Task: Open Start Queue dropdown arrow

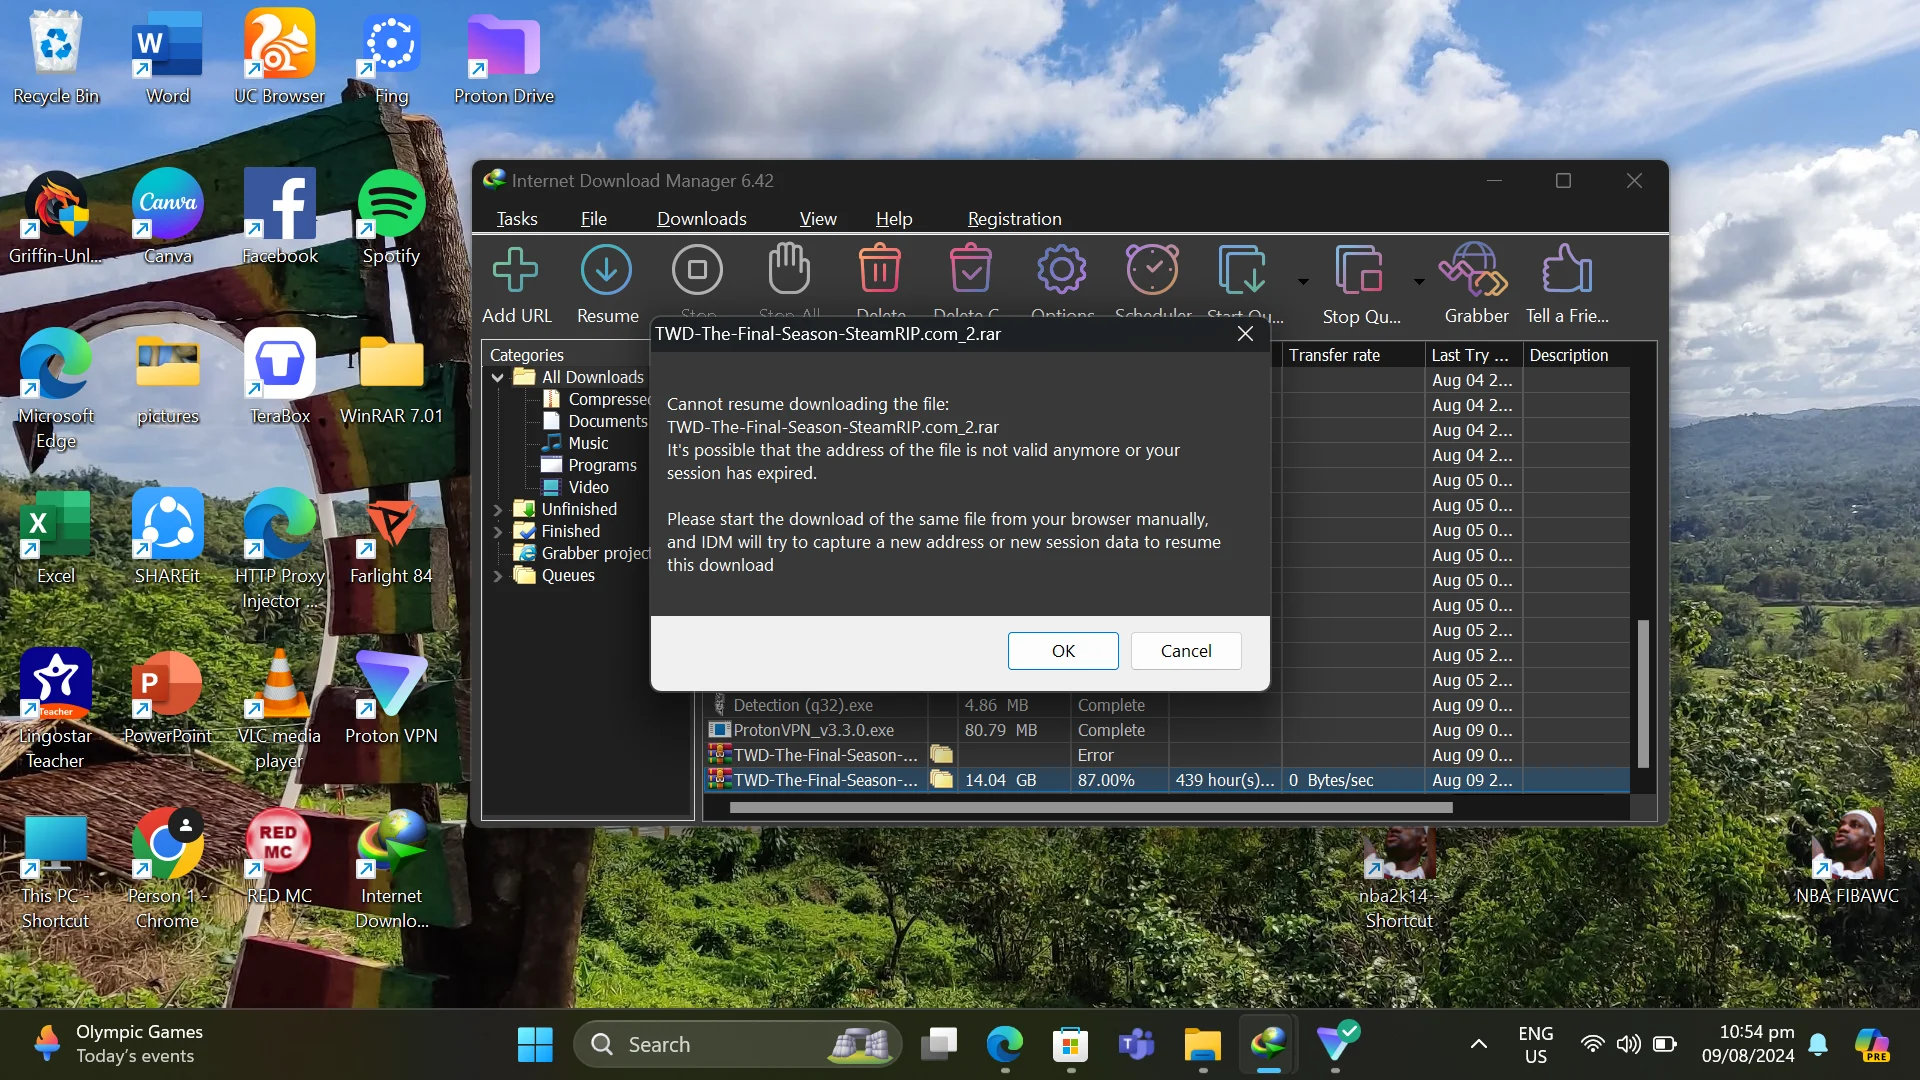Action: coord(1303,282)
